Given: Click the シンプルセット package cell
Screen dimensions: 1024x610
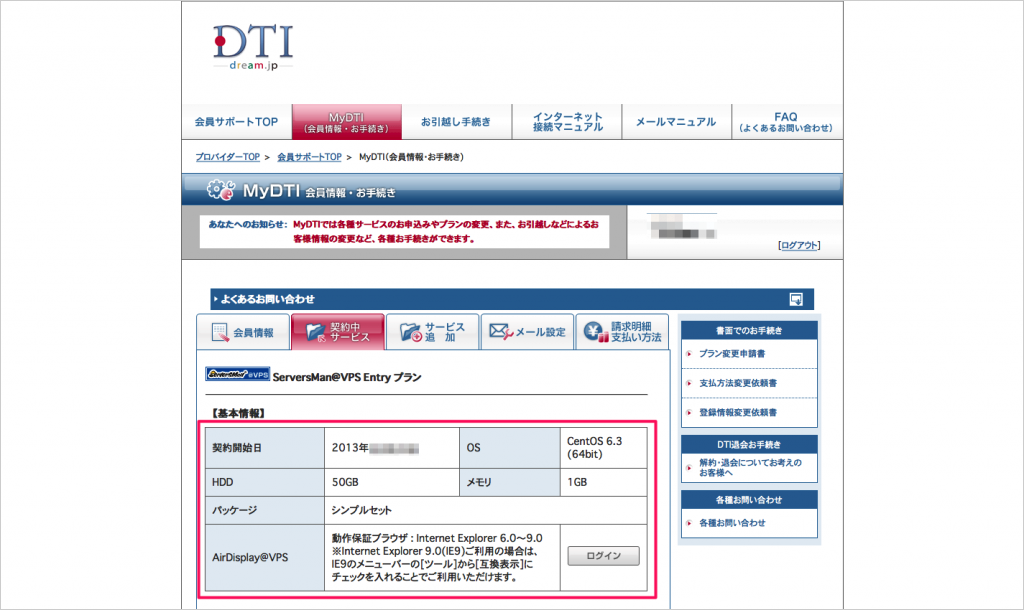Looking at the screenshot, I should pyautogui.click(x=485, y=510).
